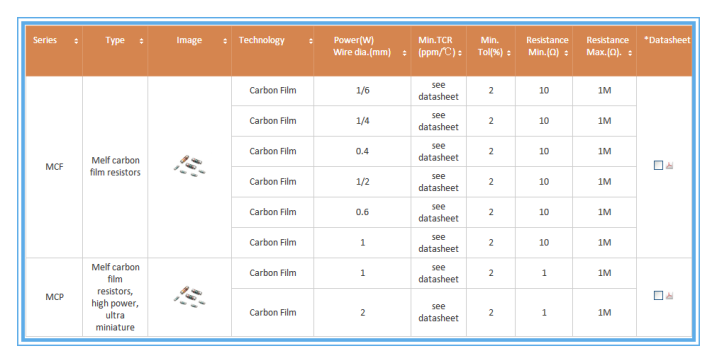Click the sort arrows in Image column
This screenshot has height=363, width=717.
click(225, 41)
